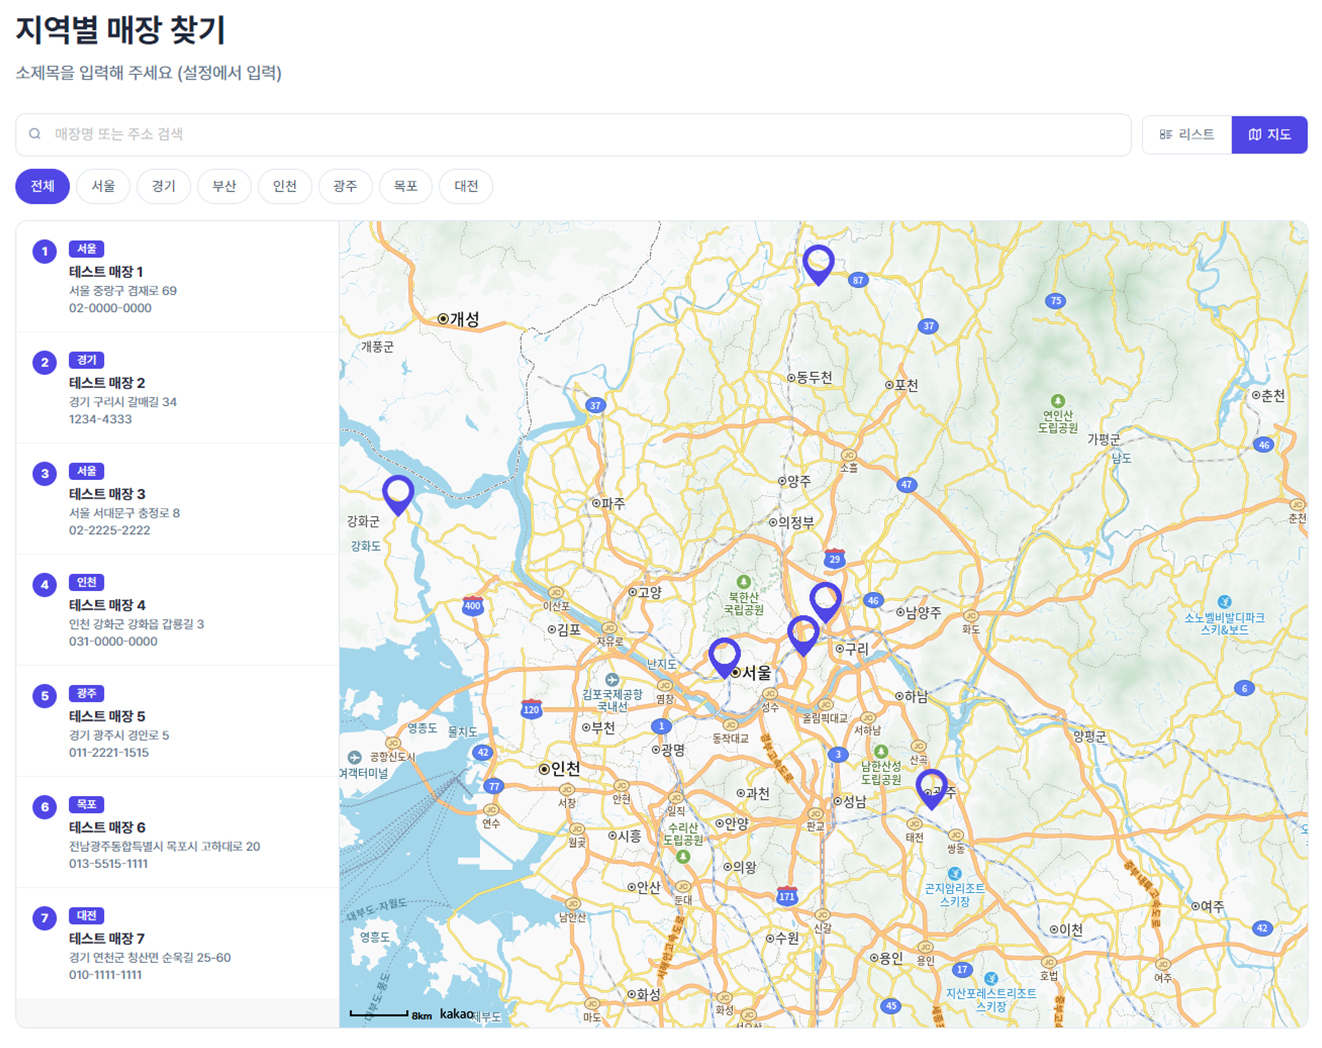Click address 경기 구리시 갈매길 34
Image resolution: width=1322 pixels, height=1048 pixels.
click(123, 402)
